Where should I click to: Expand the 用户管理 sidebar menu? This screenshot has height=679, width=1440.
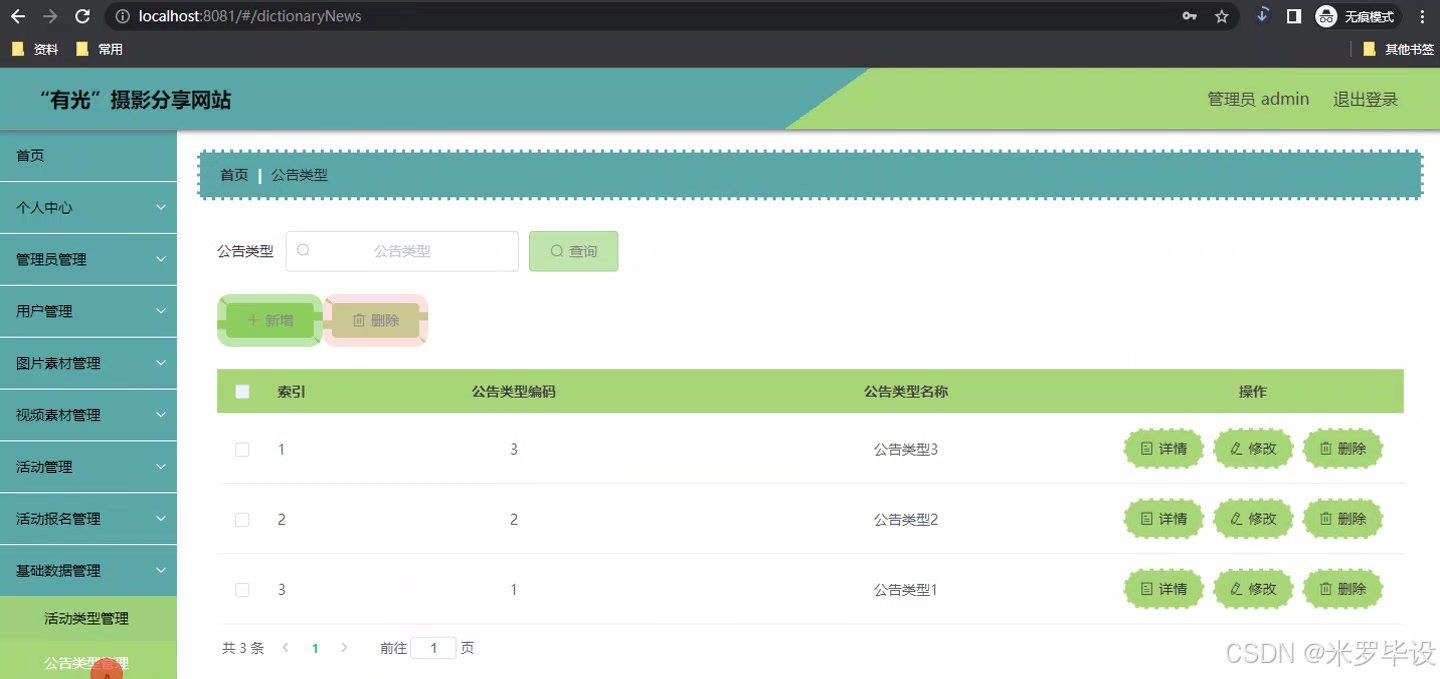click(x=88, y=312)
